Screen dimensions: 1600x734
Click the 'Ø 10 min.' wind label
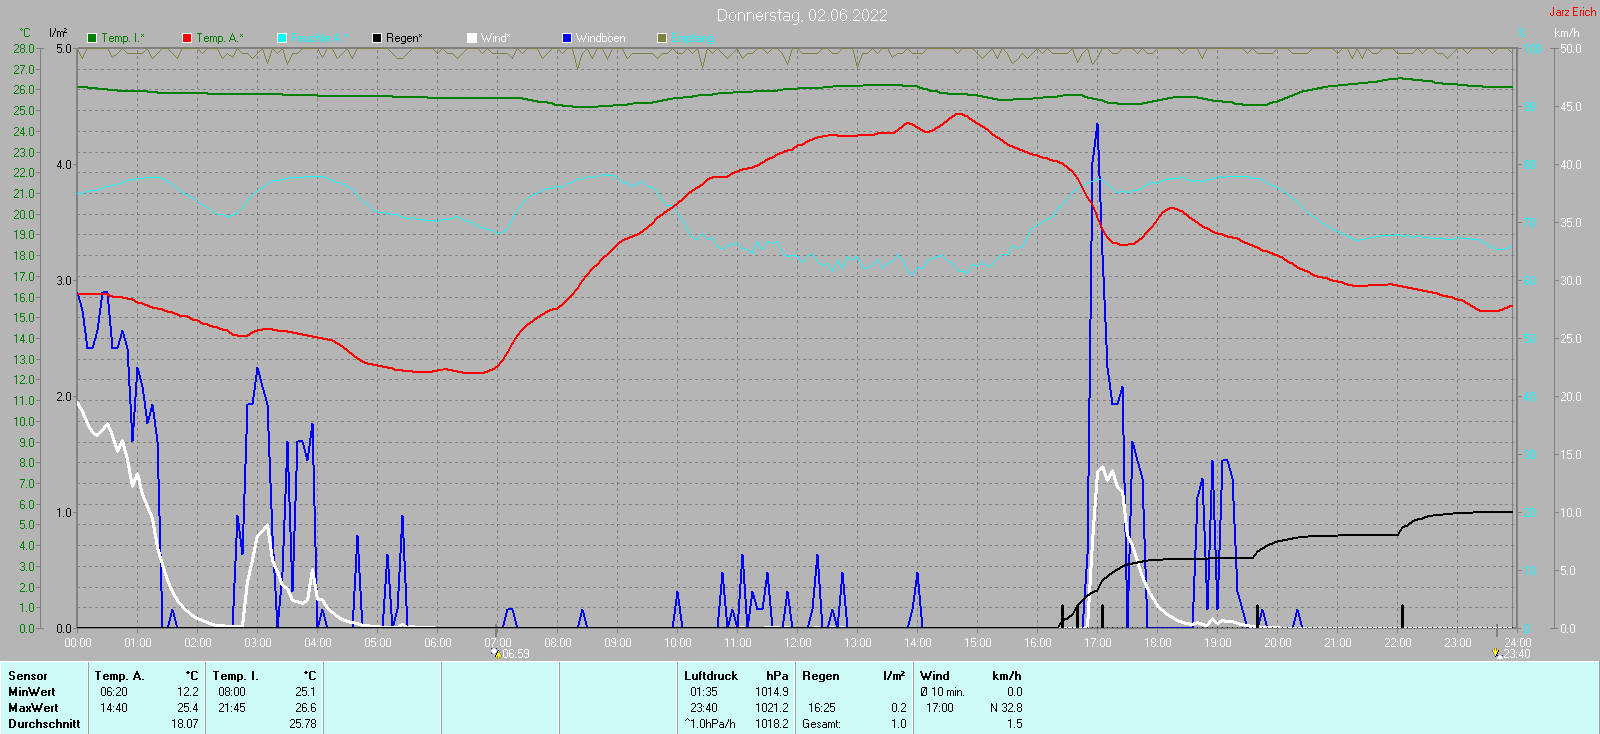coord(942,692)
